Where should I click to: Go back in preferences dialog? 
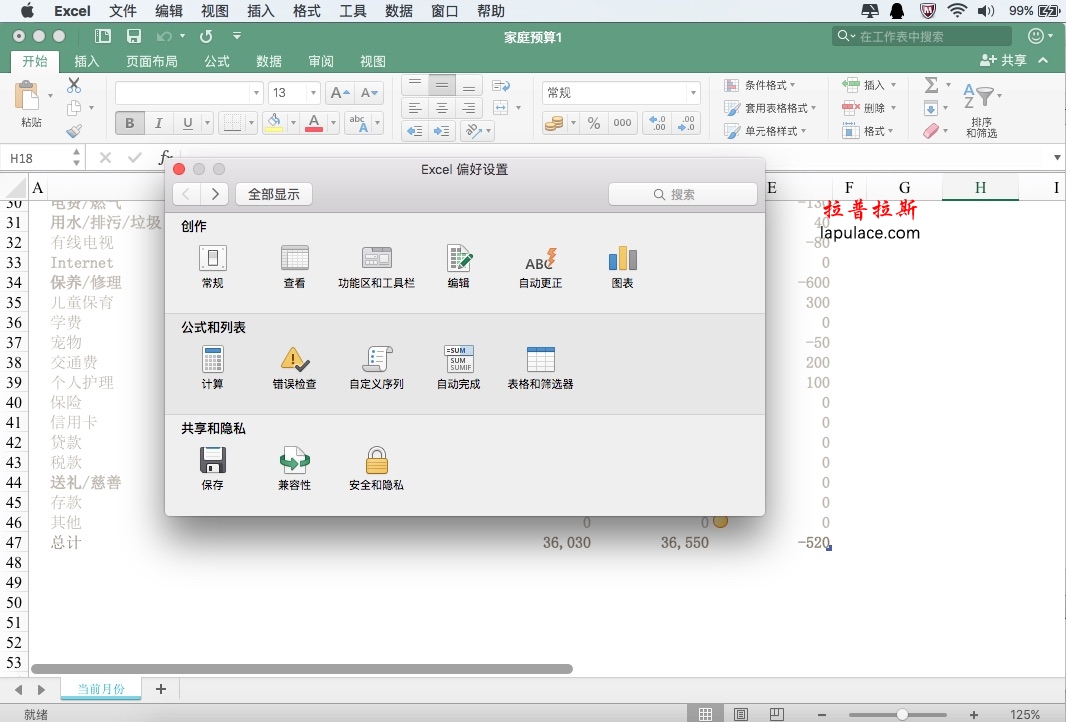coord(186,194)
